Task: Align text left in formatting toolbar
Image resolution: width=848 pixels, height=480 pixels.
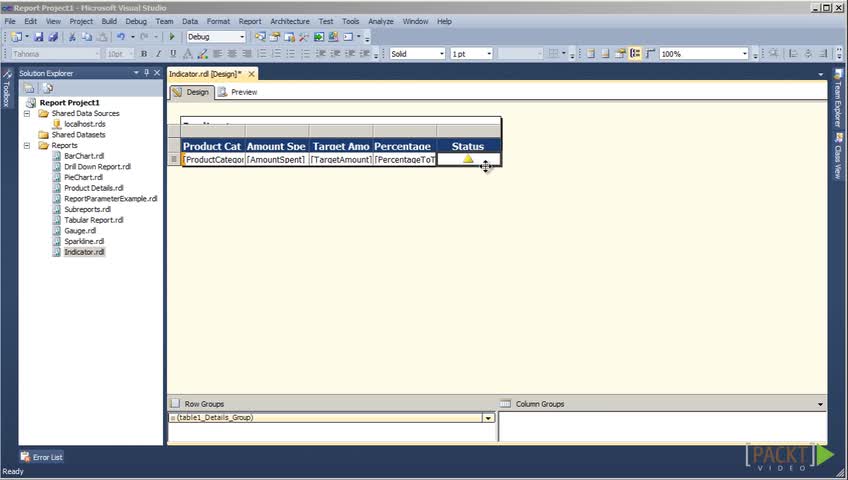Action: pyautogui.click(x=217, y=54)
